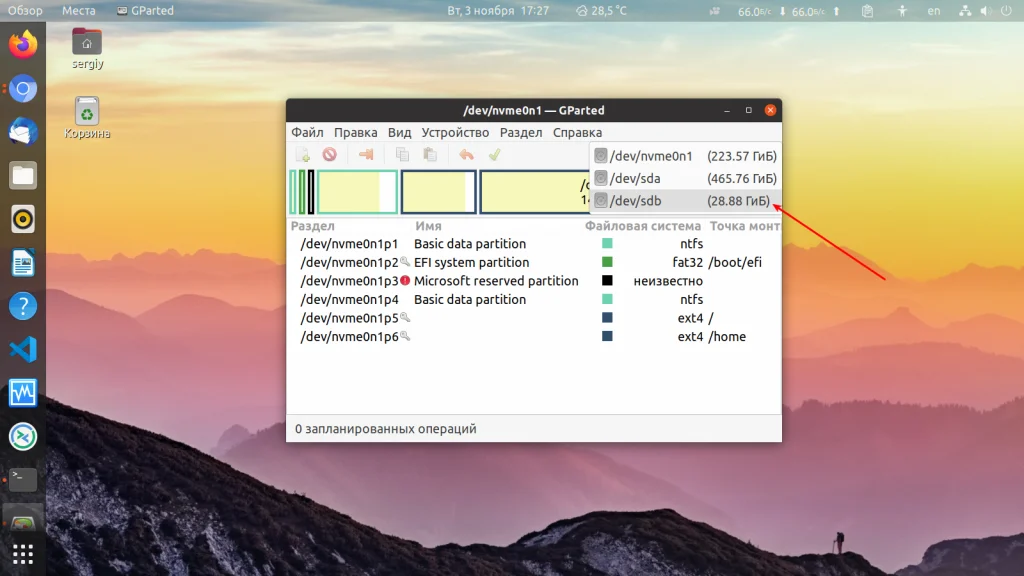Open the Files manager from the dock
Image resolution: width=1024 pixels, height=576 pixels.
[x=23, y=176]
